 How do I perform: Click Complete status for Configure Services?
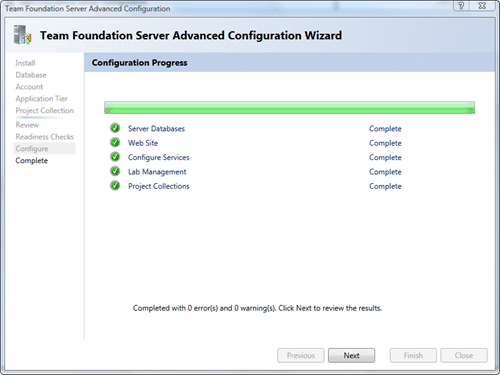385,157
